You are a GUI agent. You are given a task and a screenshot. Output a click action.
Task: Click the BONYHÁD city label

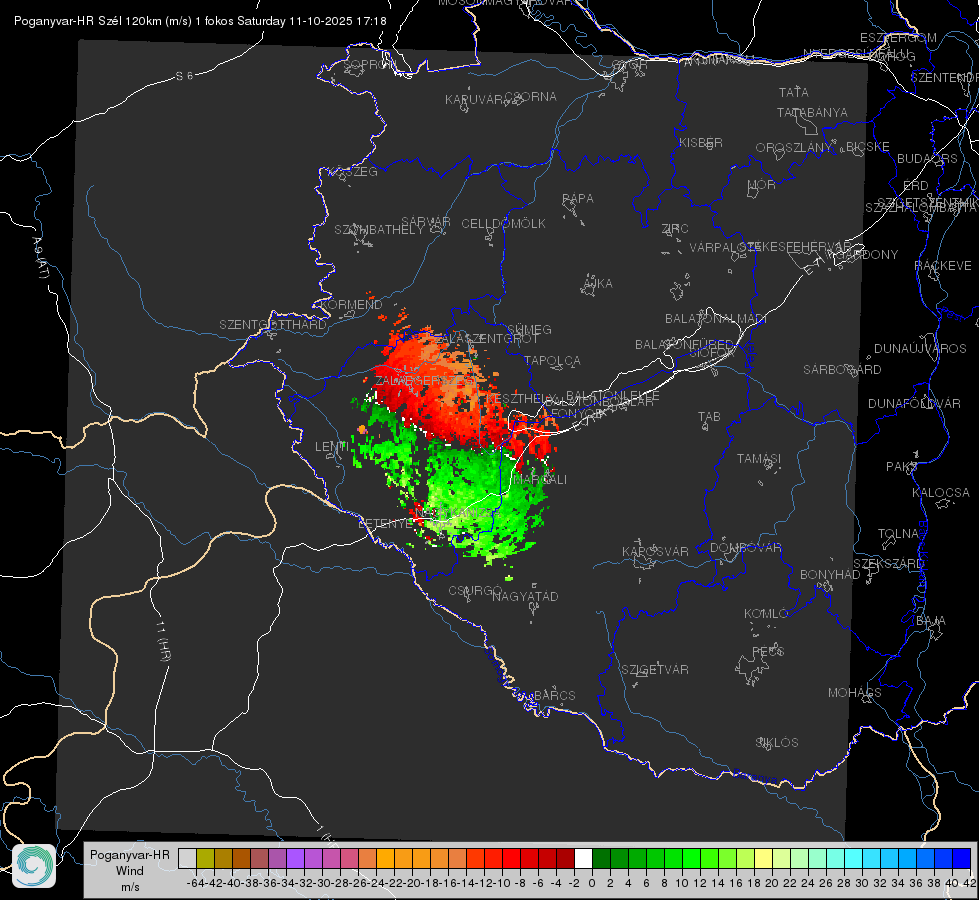[x=830, y=575]
